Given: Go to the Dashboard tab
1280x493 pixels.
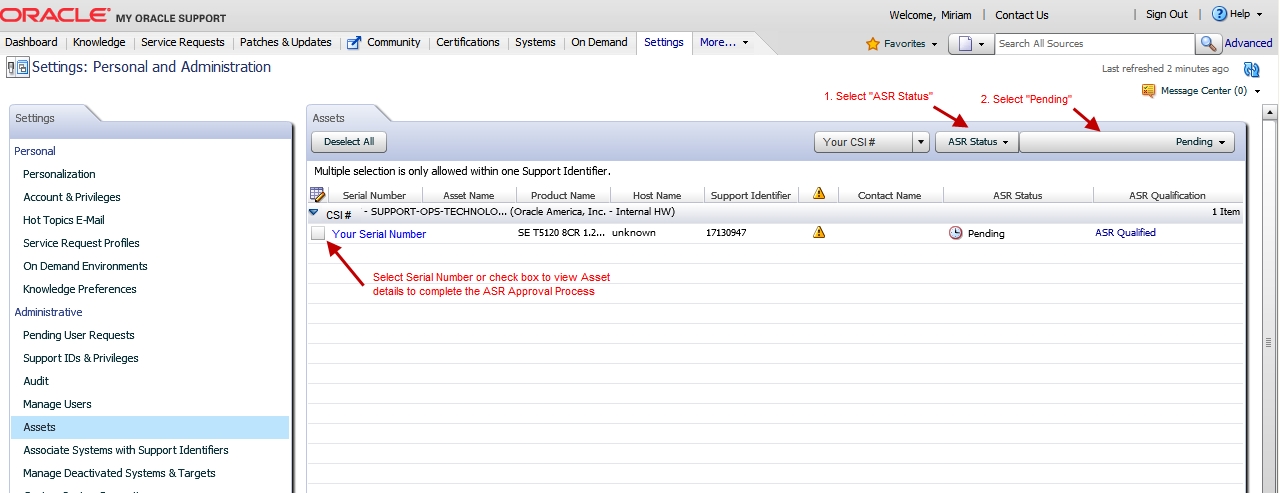Looking at the screenshot, I should (x=31, y=43).
